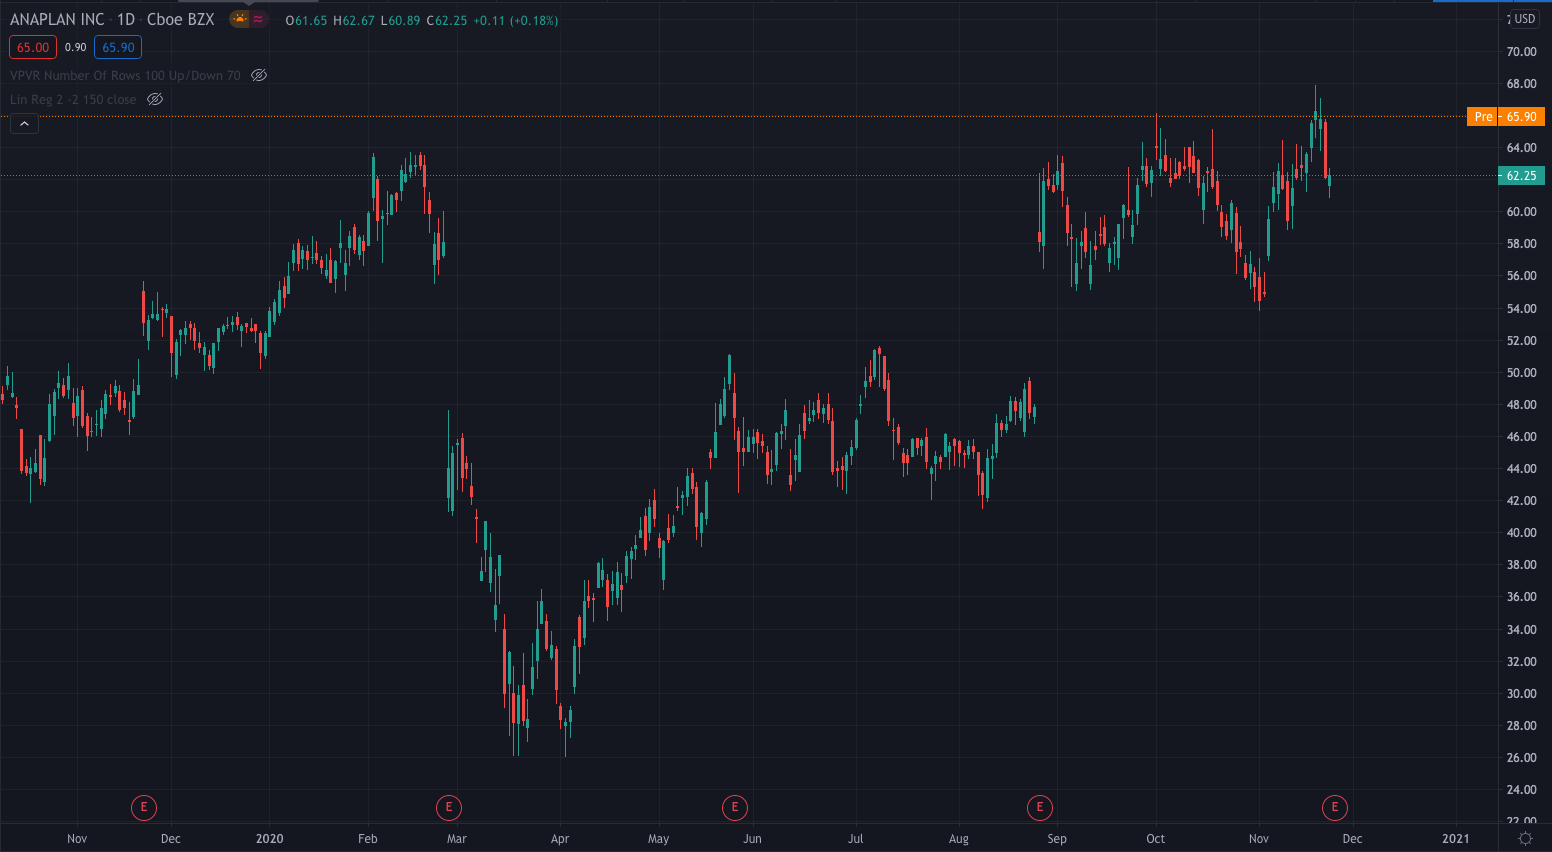The image size is (1552, 852).
Task: Click the green 62.25 last price tag
Action: pyautogui.click(x=1521, y=176)
